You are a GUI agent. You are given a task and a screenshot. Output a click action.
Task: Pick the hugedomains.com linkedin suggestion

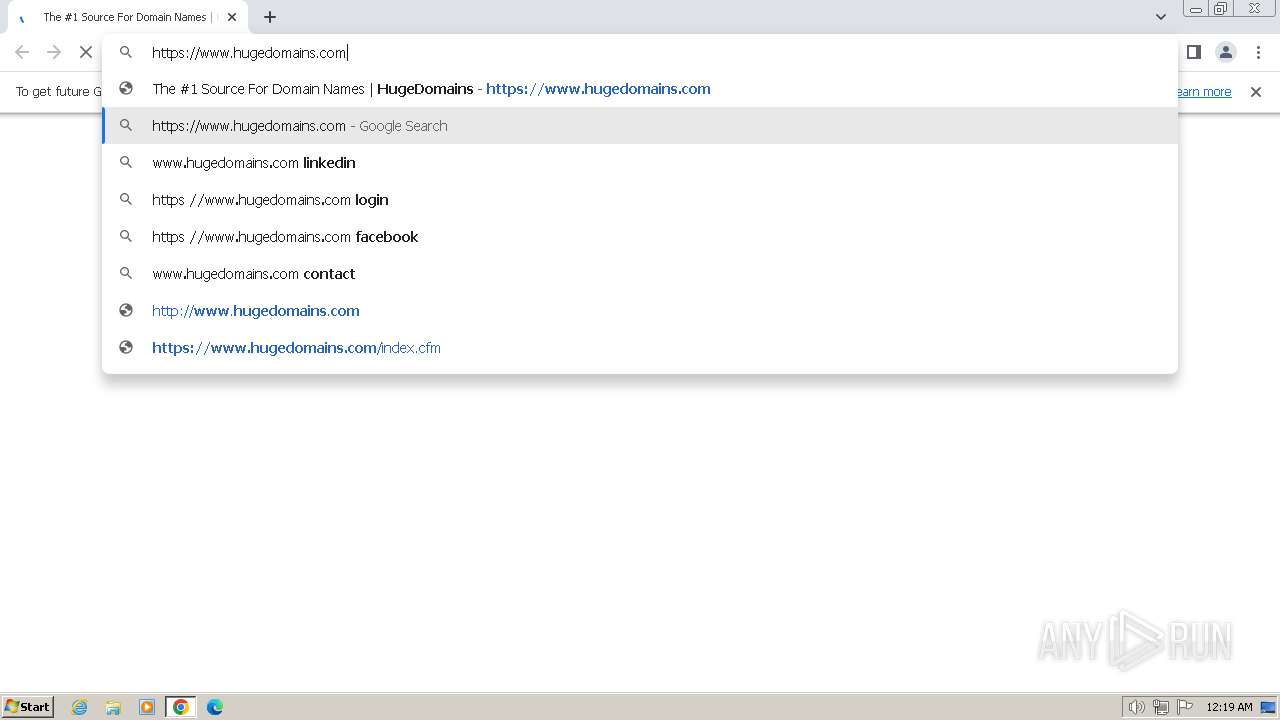pyautogui.click(x=640, y=163)
